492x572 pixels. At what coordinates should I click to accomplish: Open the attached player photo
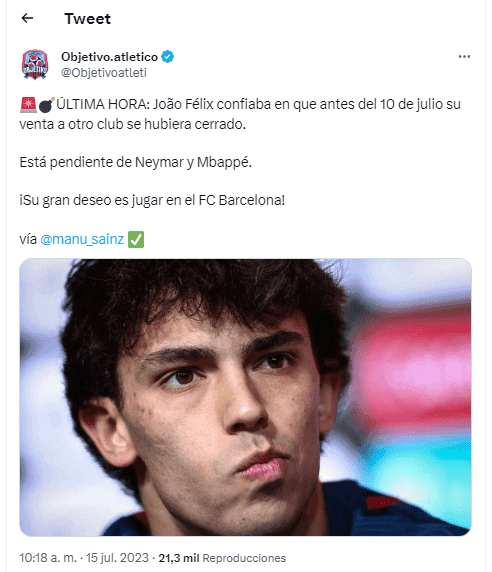click(x=245, y=397)
